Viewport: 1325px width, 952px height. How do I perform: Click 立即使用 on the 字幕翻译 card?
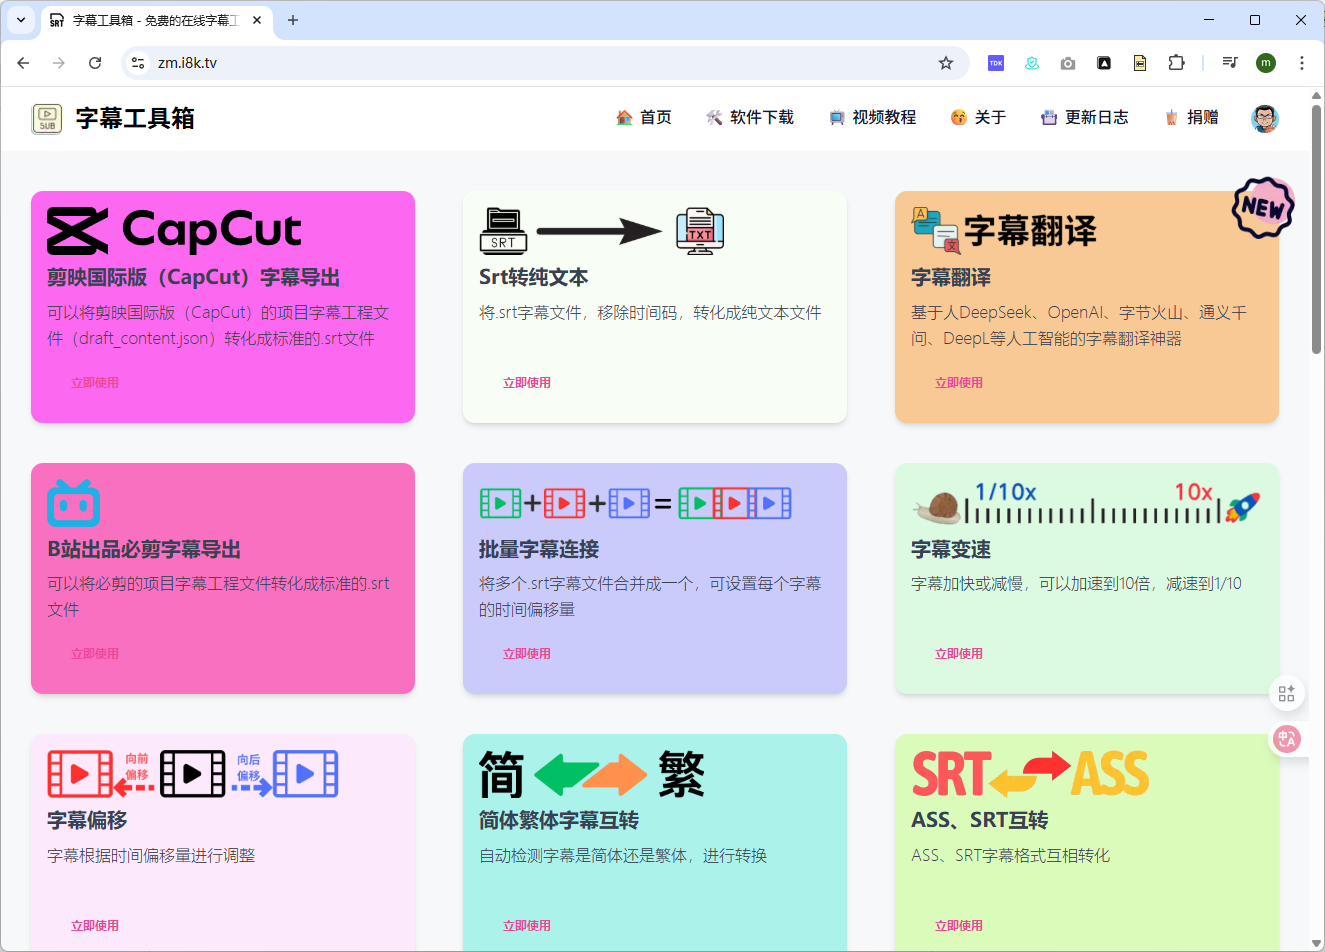coord(959,383)
